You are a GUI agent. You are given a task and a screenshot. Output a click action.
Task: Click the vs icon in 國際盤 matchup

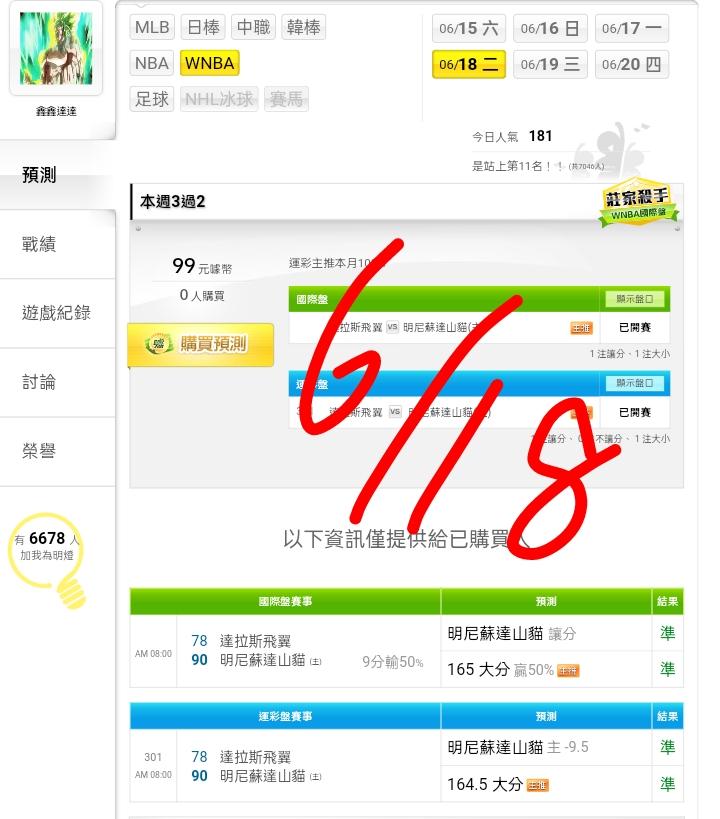pyautogui.click(x=392, y=327)
